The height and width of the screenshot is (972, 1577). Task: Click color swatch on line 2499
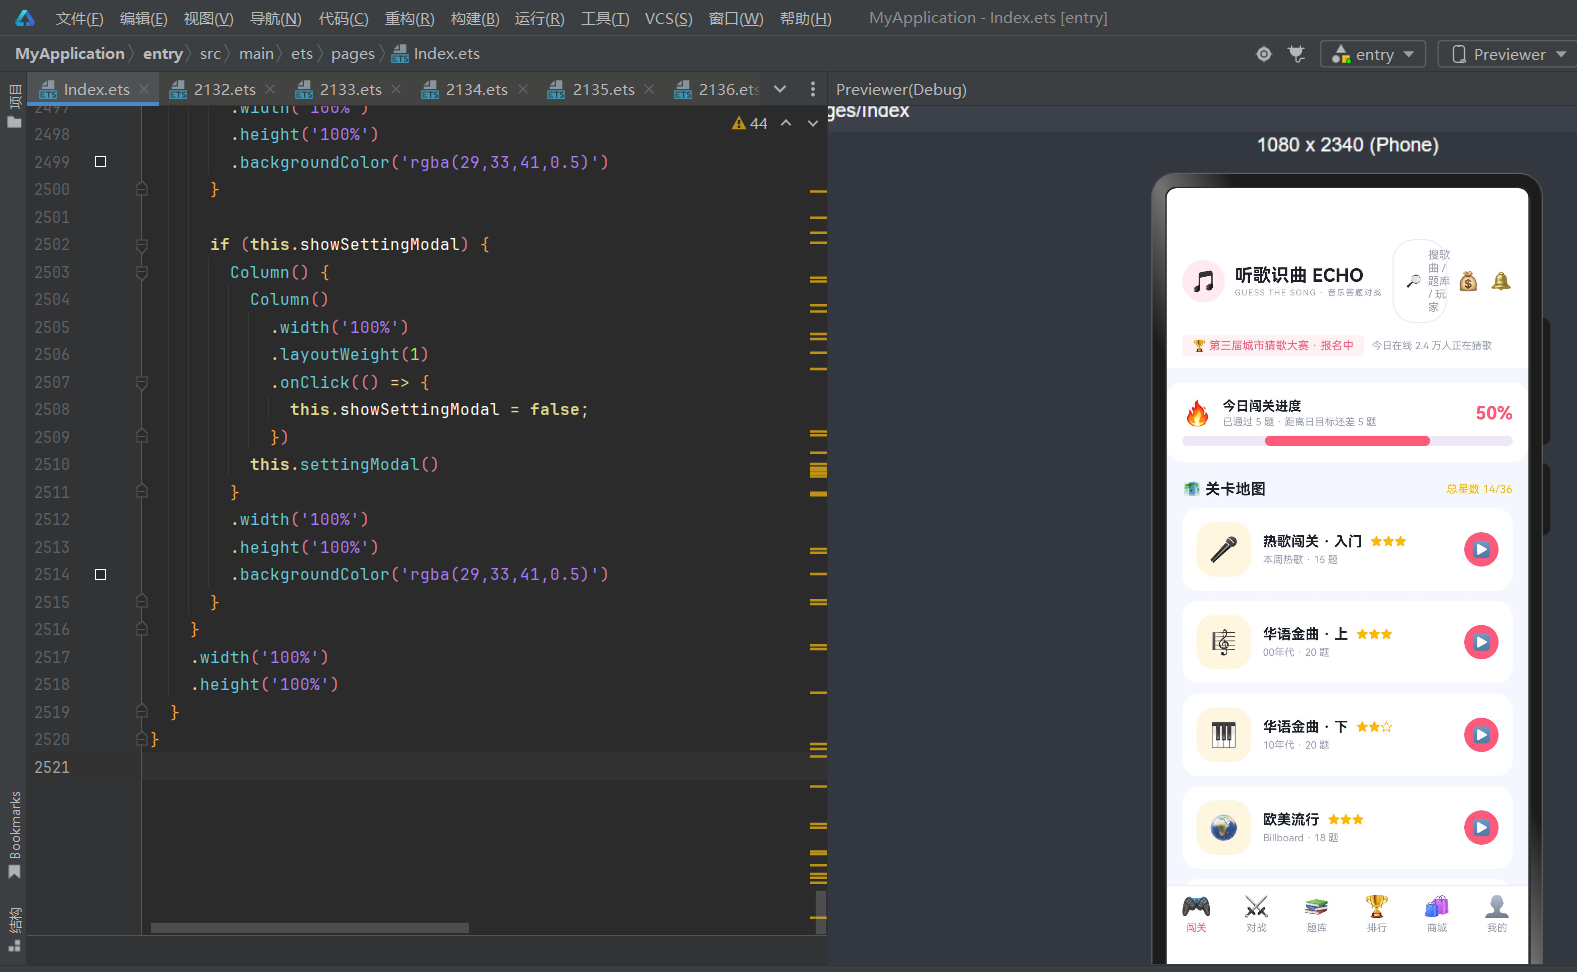[100, 161]
